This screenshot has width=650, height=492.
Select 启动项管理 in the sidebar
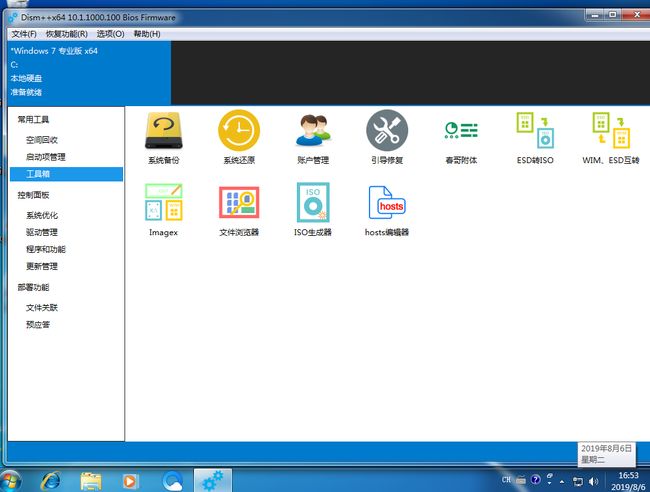click(x=46, y=157)
